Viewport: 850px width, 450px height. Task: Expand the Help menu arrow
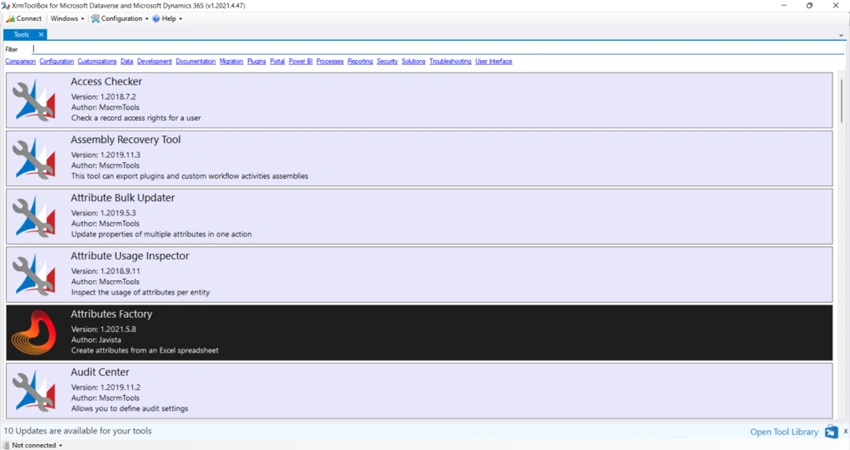point(181,19)
